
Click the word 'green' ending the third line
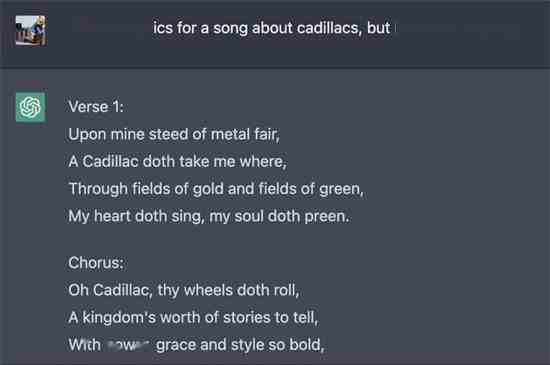click(341, 189)
